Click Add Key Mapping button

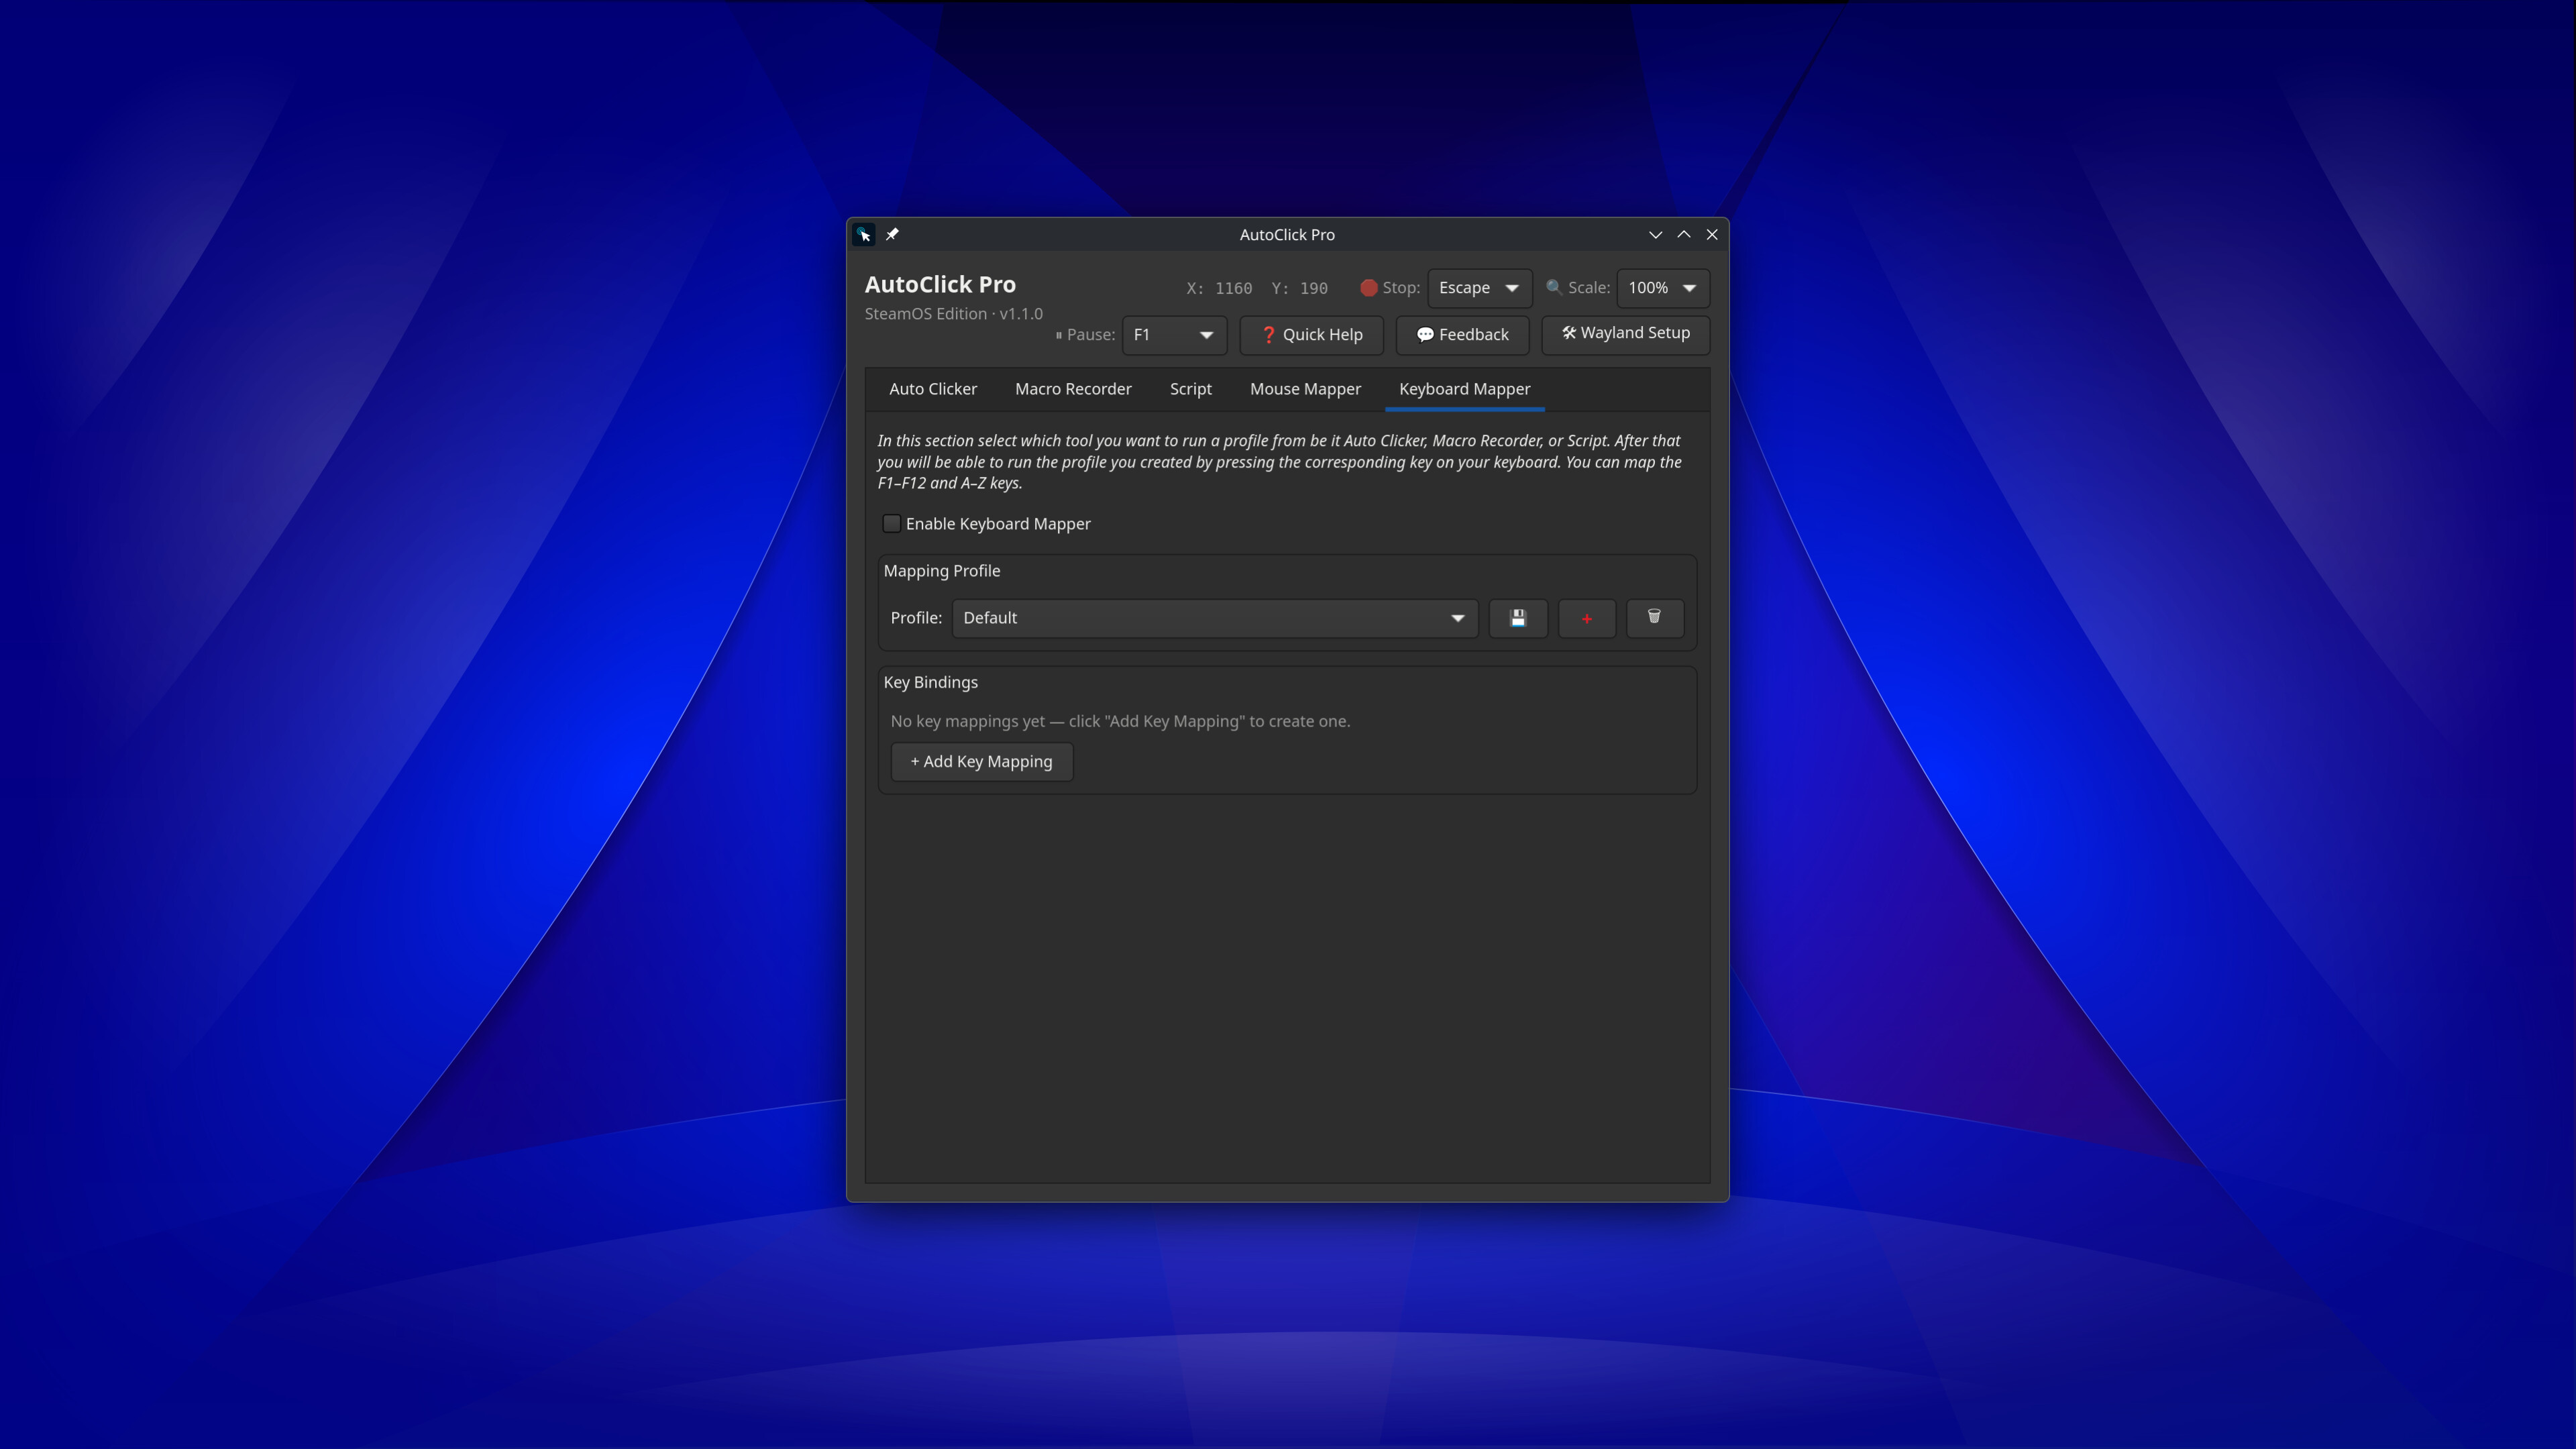point(982,762)
